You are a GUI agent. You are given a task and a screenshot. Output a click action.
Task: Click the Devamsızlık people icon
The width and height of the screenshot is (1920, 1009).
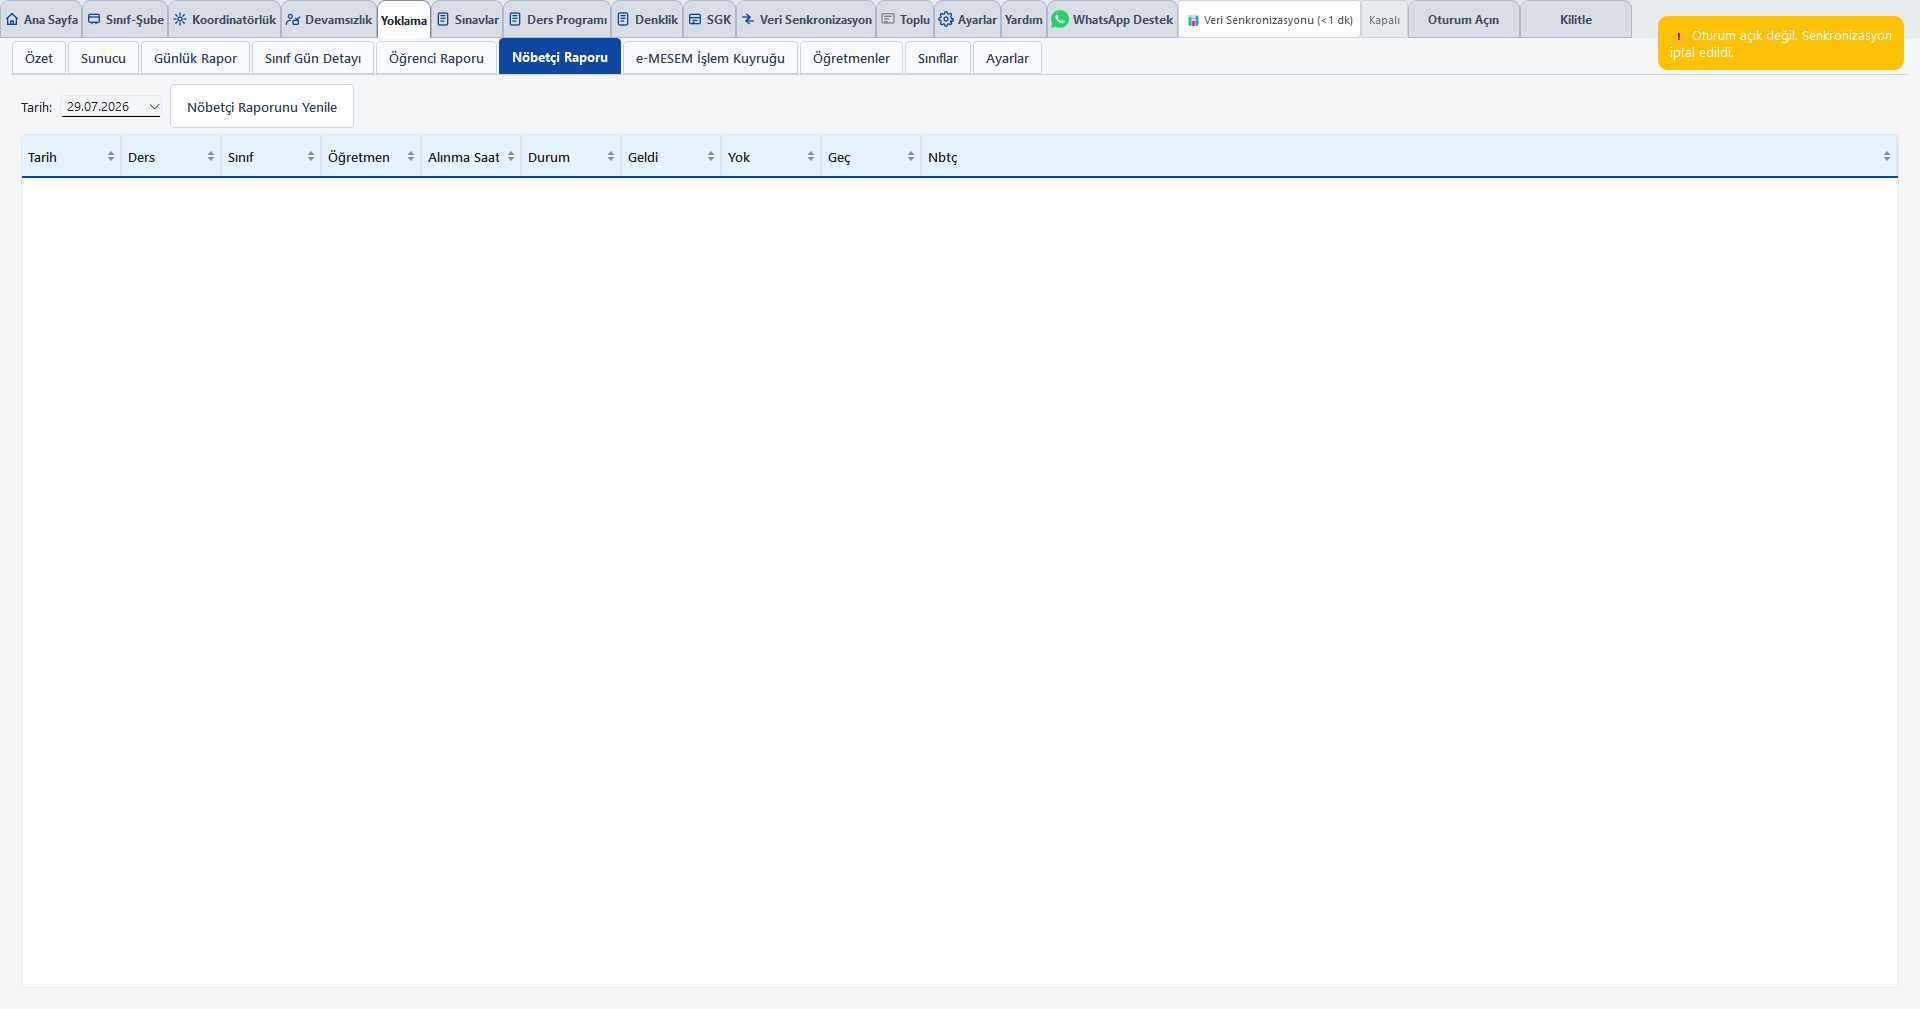click(x=293, y=19)
